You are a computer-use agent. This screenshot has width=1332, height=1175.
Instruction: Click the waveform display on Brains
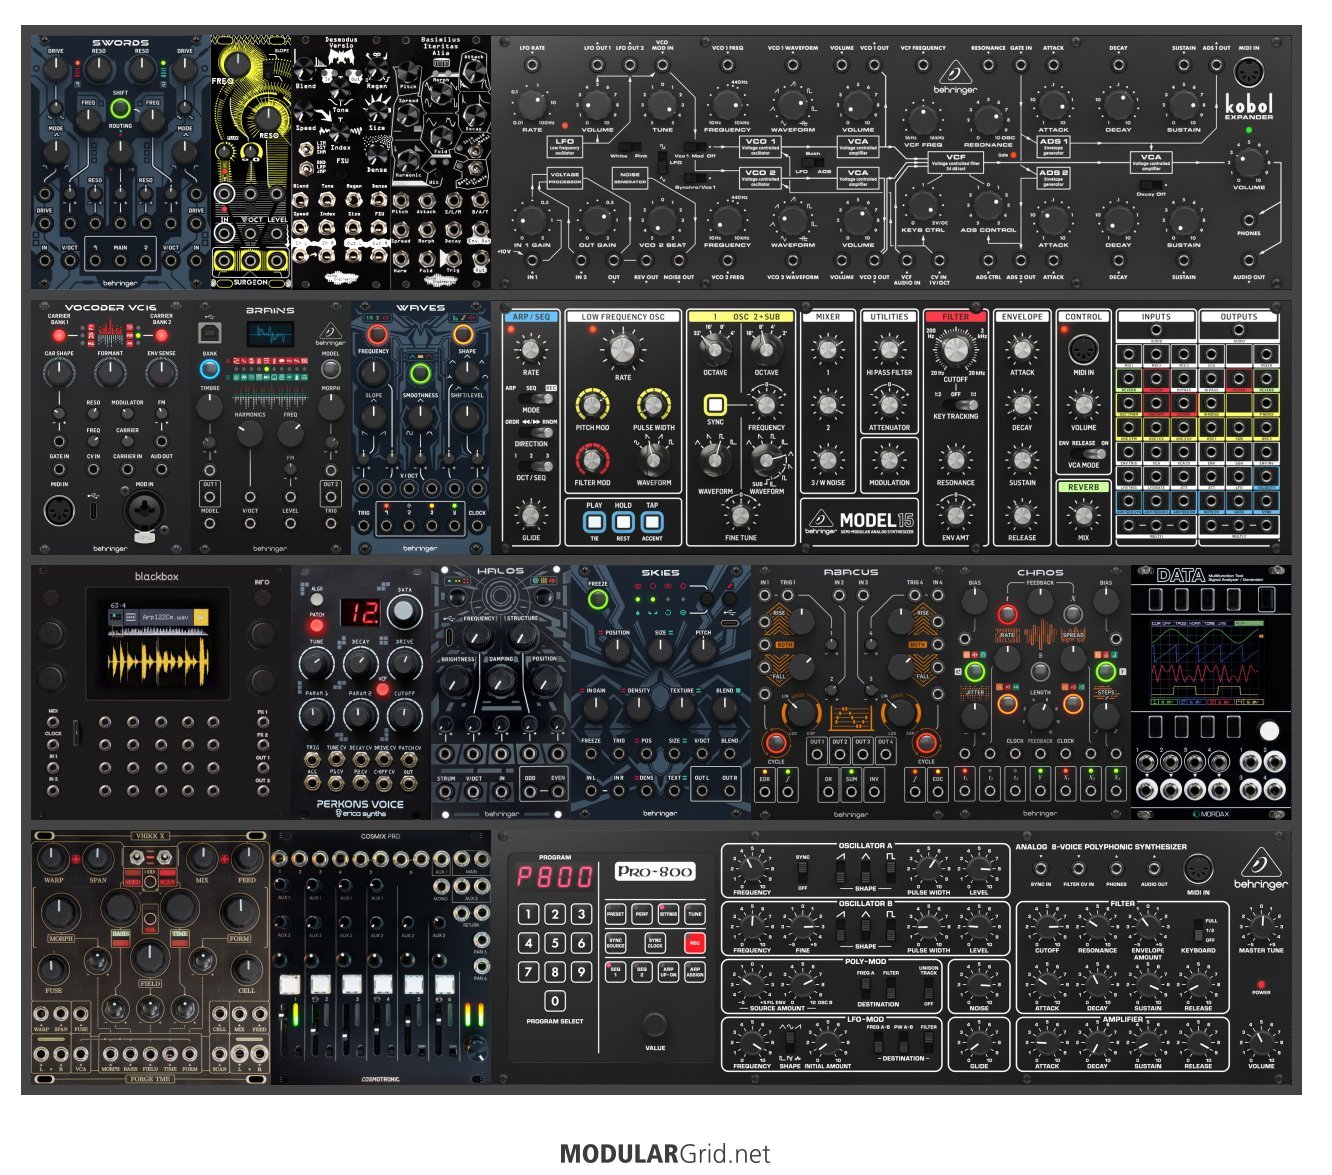point(270,334)
